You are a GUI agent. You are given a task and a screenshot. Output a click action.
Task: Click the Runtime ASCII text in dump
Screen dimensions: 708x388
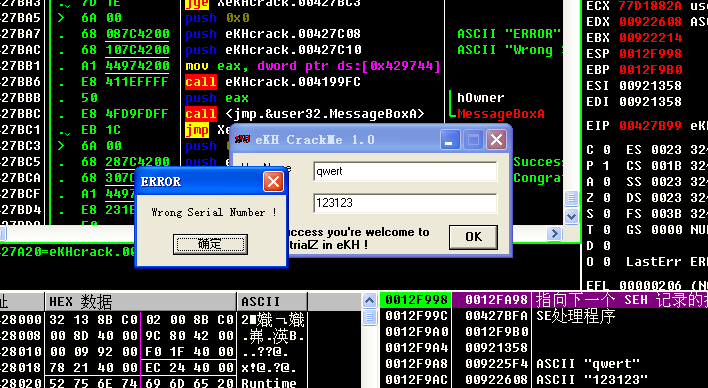(269, 383)
